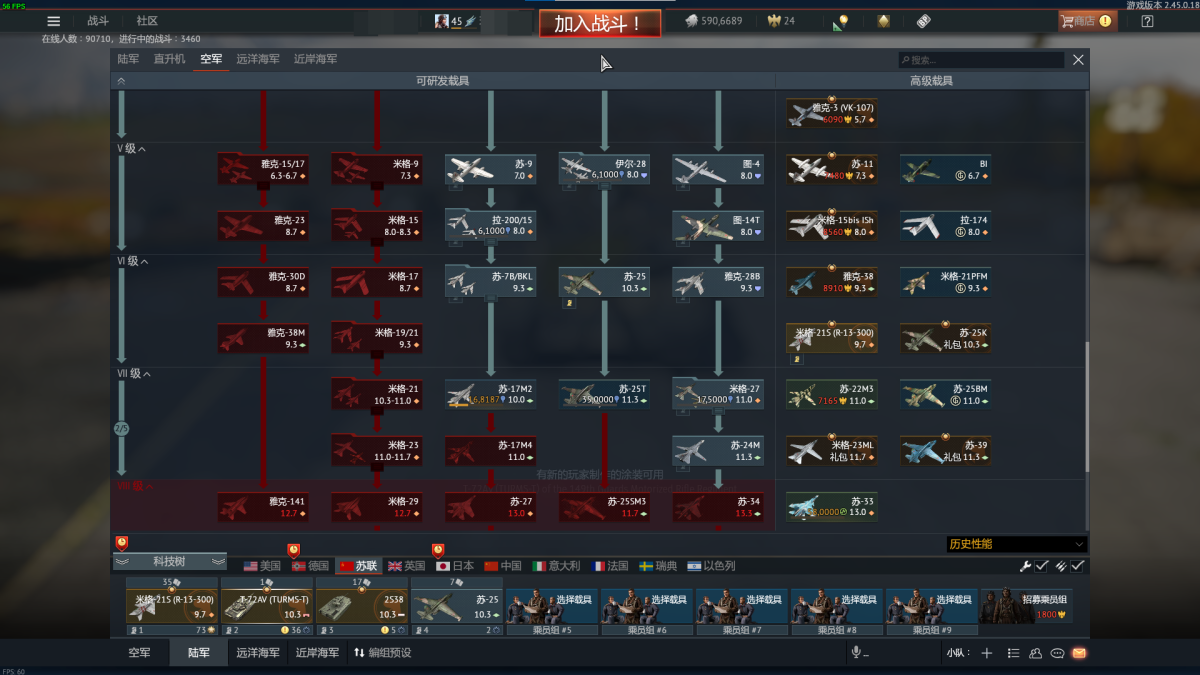Click the microphone icon in bottom bar

tap(857, 653)
